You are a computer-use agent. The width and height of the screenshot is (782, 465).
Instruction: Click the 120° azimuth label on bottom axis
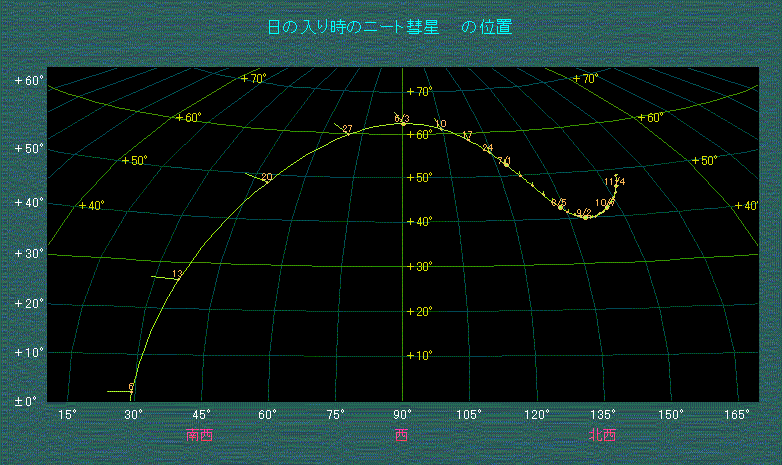(537, 415)
